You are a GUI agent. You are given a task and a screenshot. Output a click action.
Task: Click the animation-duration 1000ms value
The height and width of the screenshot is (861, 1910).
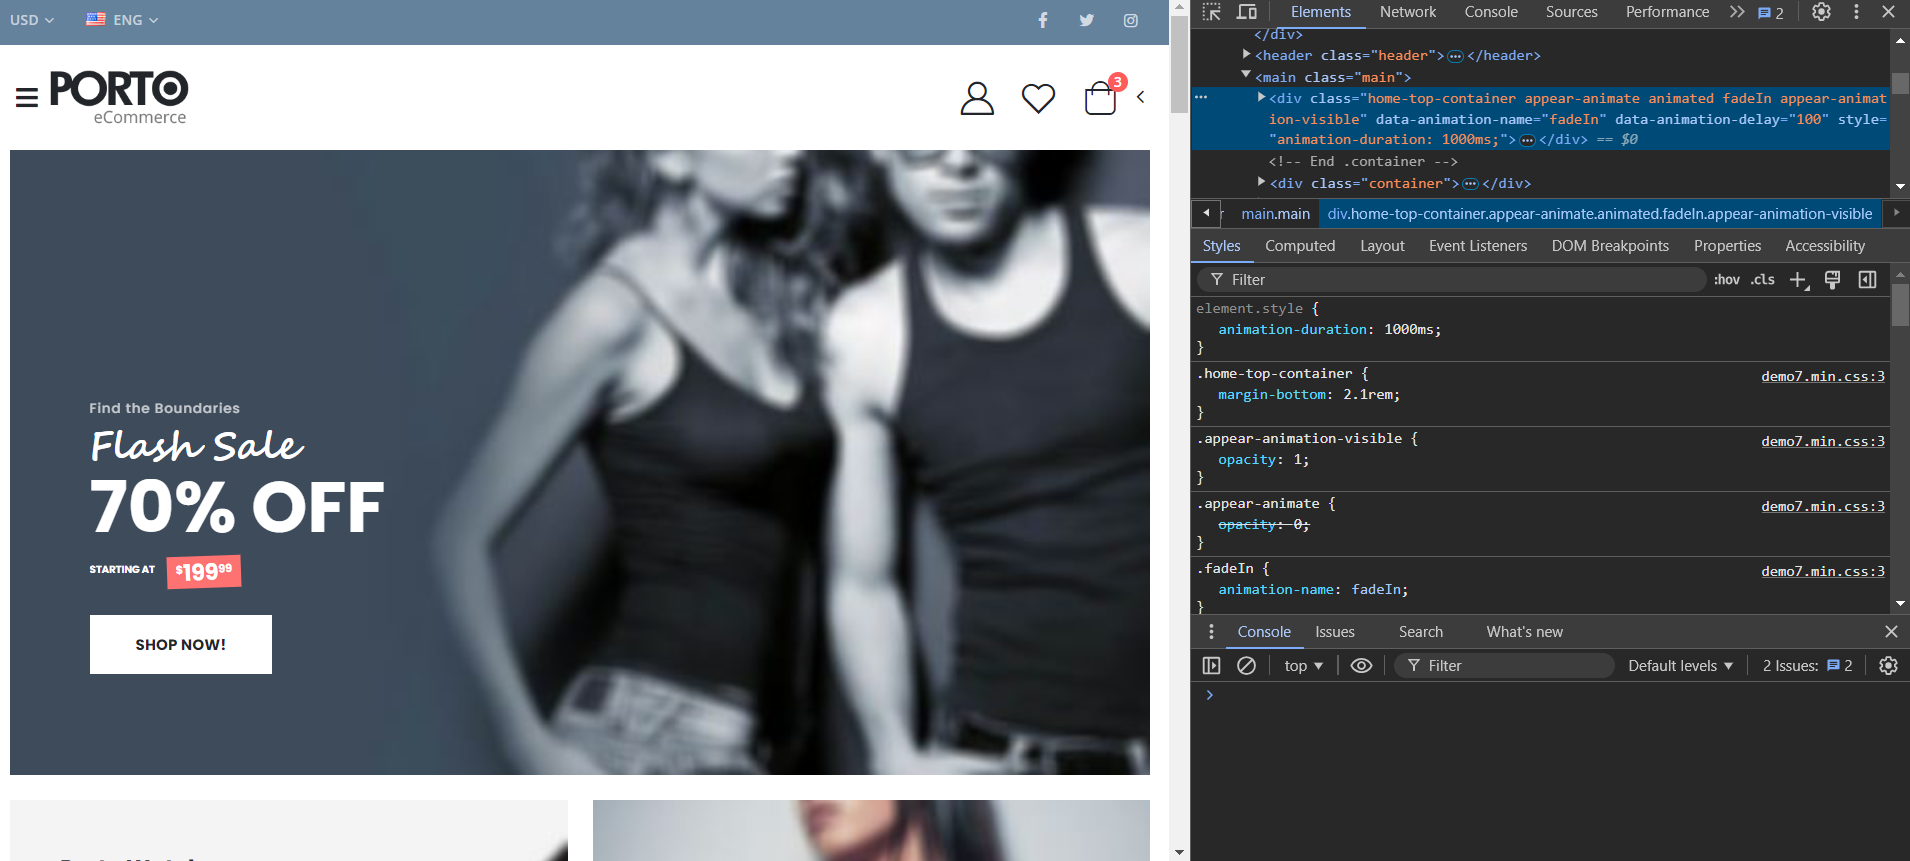click(1411, 329)
